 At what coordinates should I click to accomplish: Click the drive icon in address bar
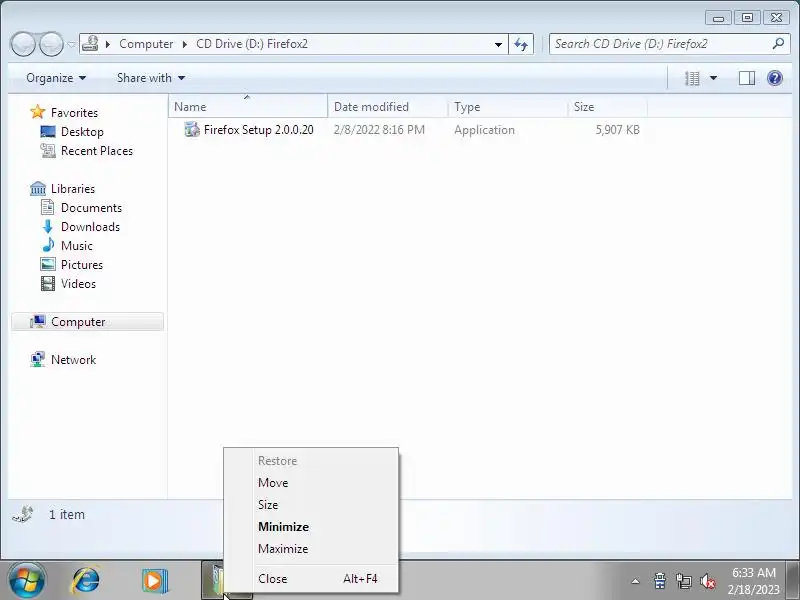point(90,44)
